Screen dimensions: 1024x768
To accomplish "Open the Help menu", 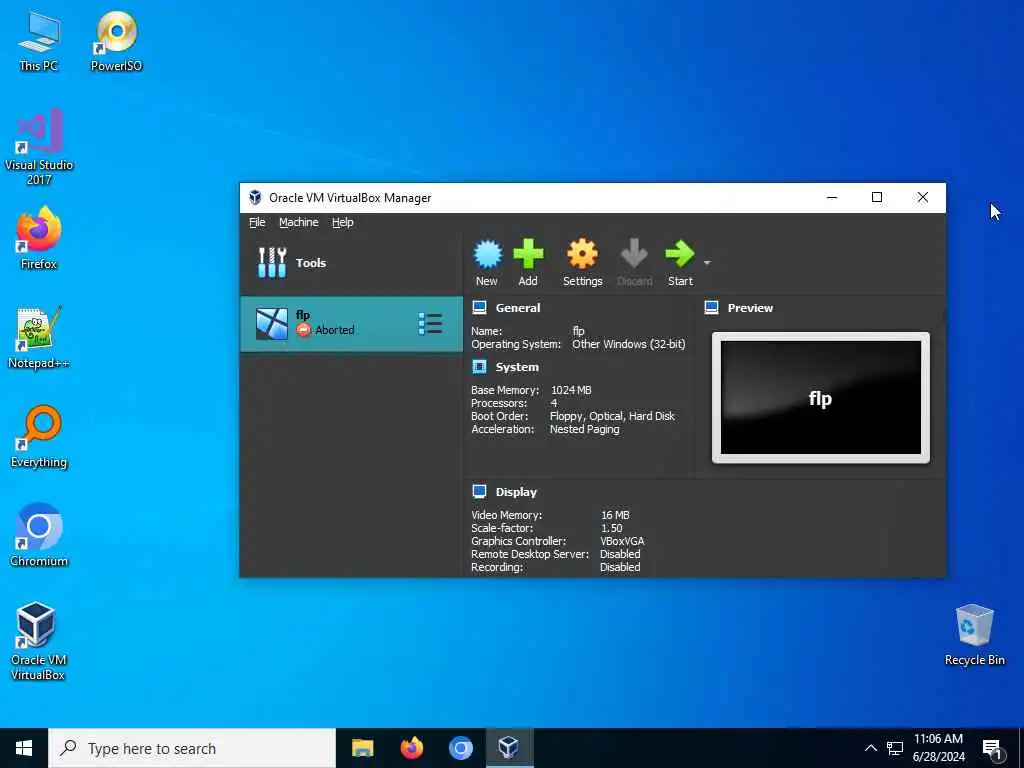I will pos(342,222).
